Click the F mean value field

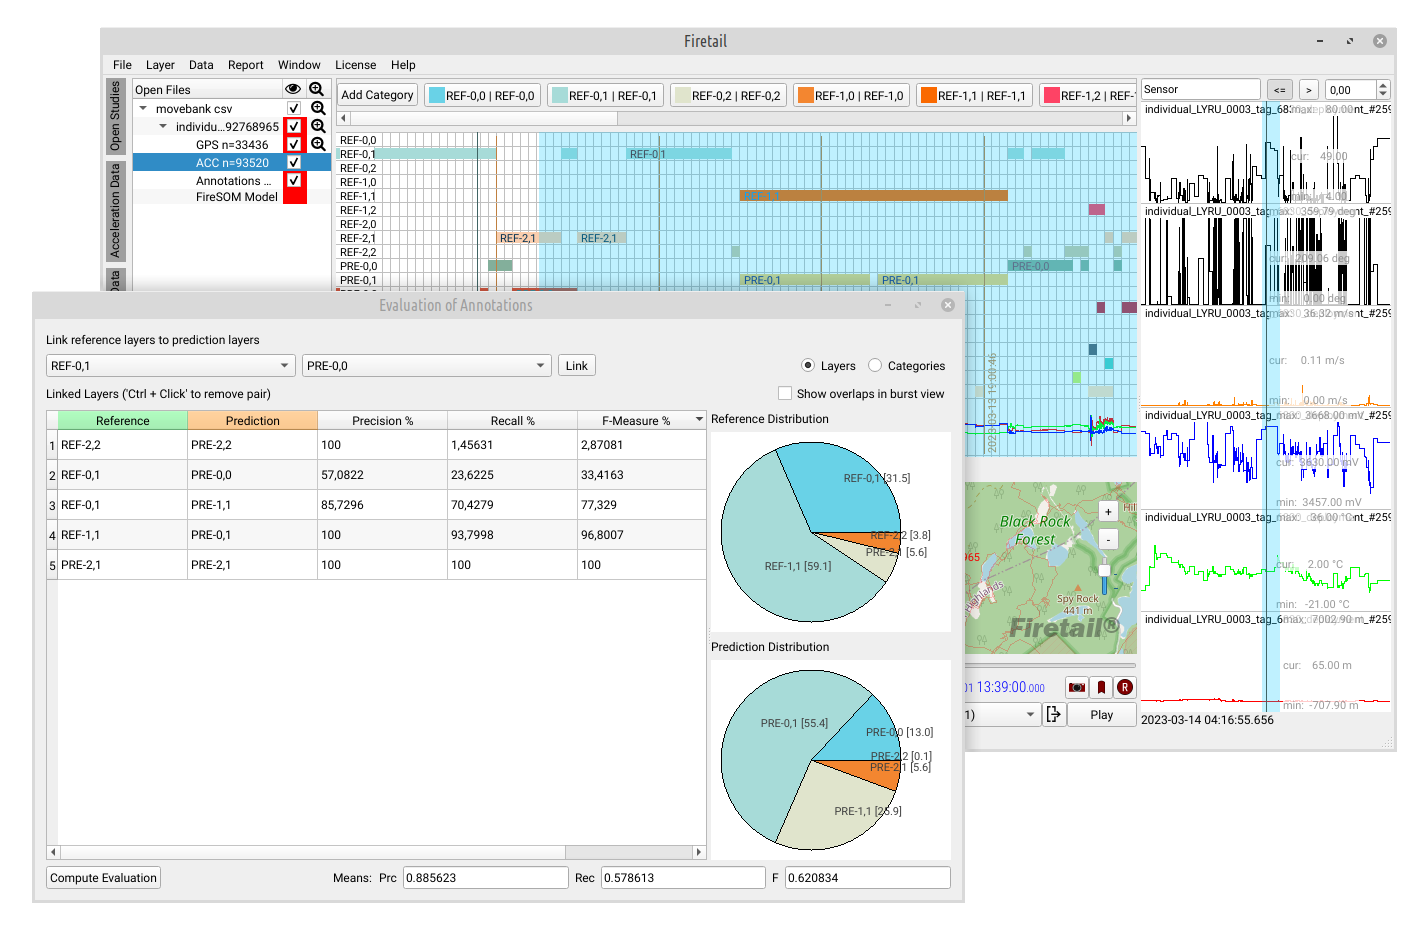coord(867,878)
